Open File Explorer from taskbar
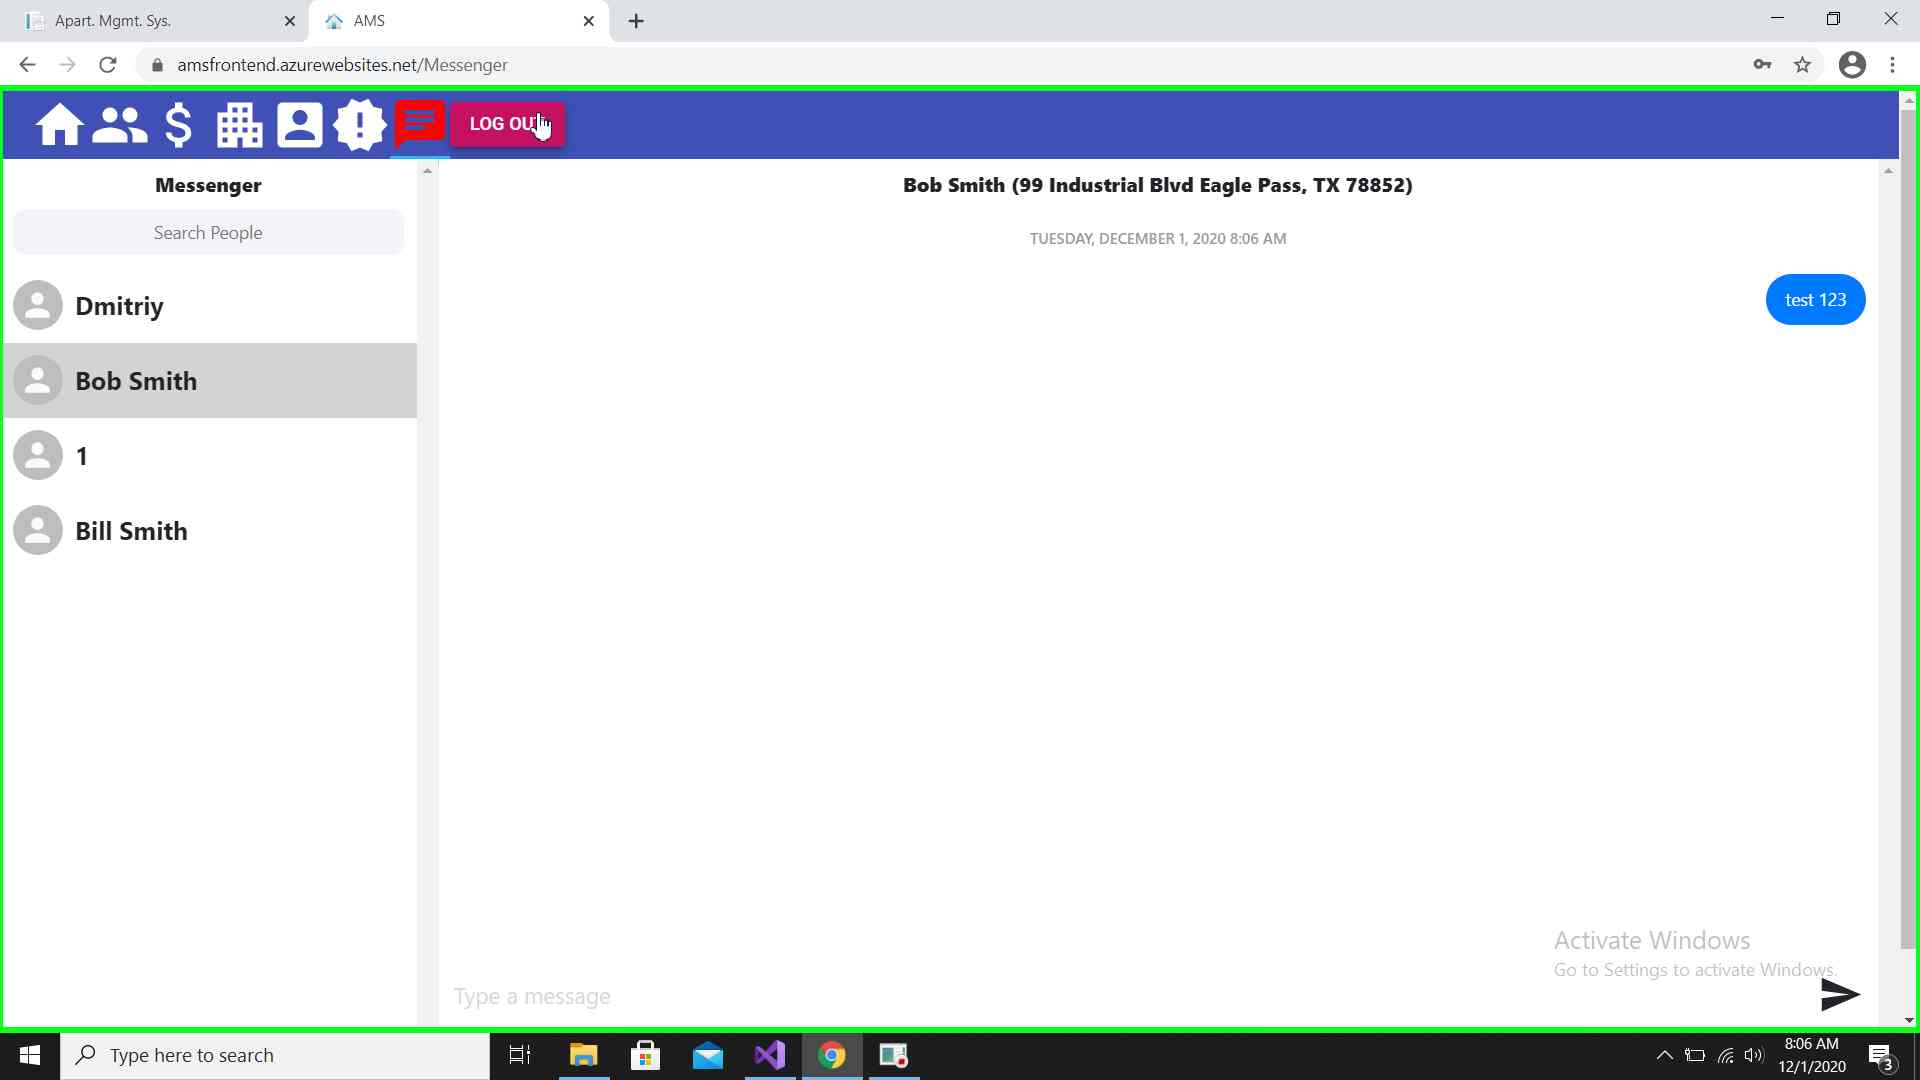Screen dimensions: 1920x1080 tap(583, 1055)
